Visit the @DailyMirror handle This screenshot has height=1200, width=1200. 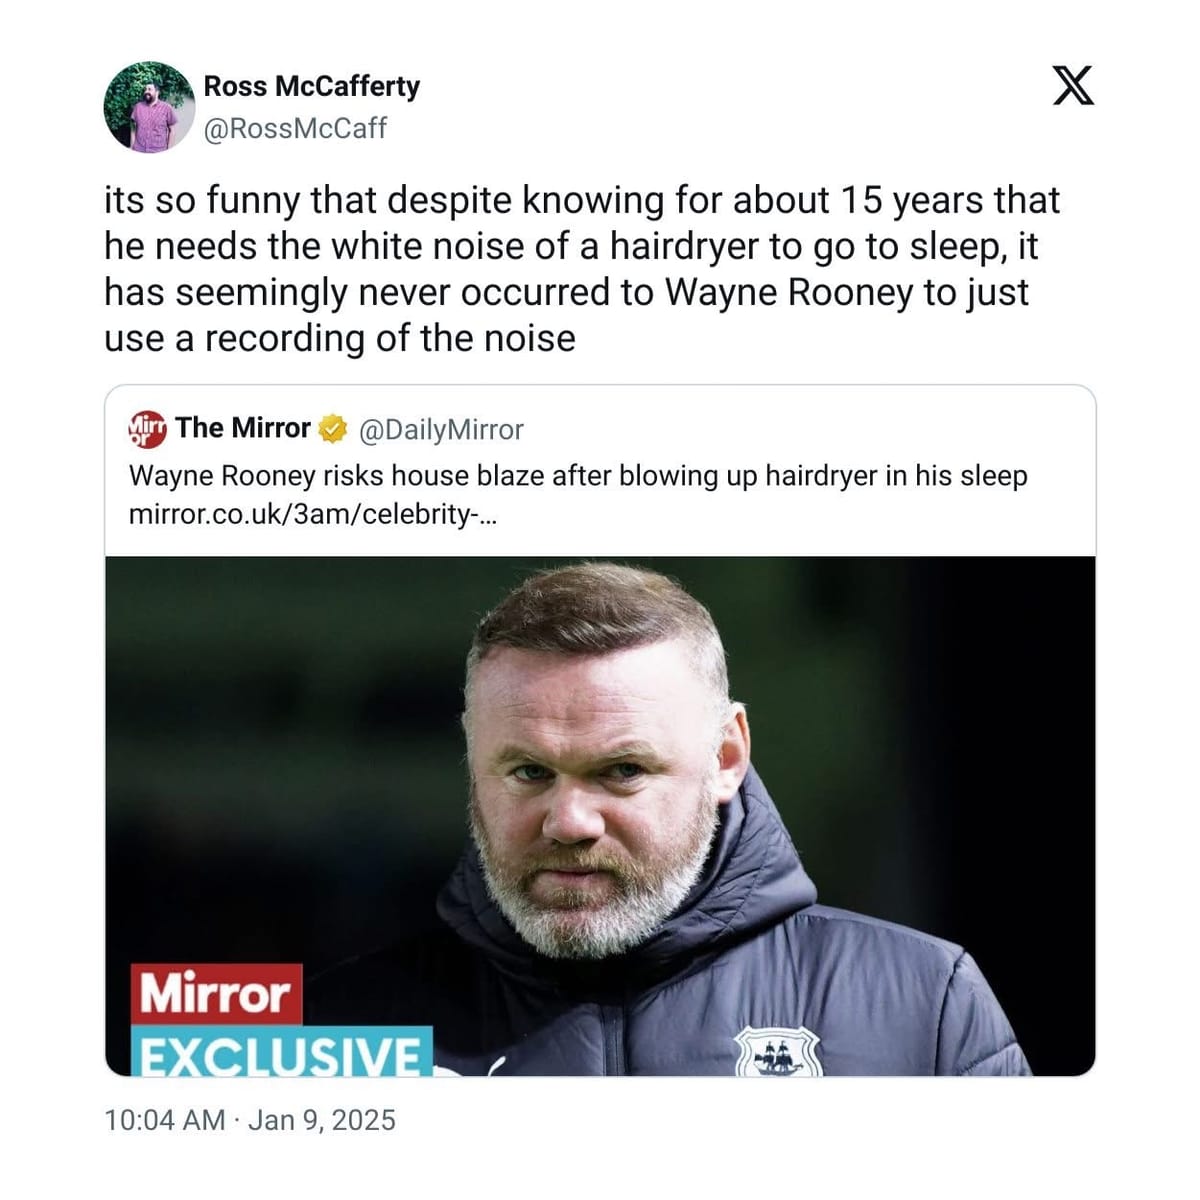tap(440, 429)
